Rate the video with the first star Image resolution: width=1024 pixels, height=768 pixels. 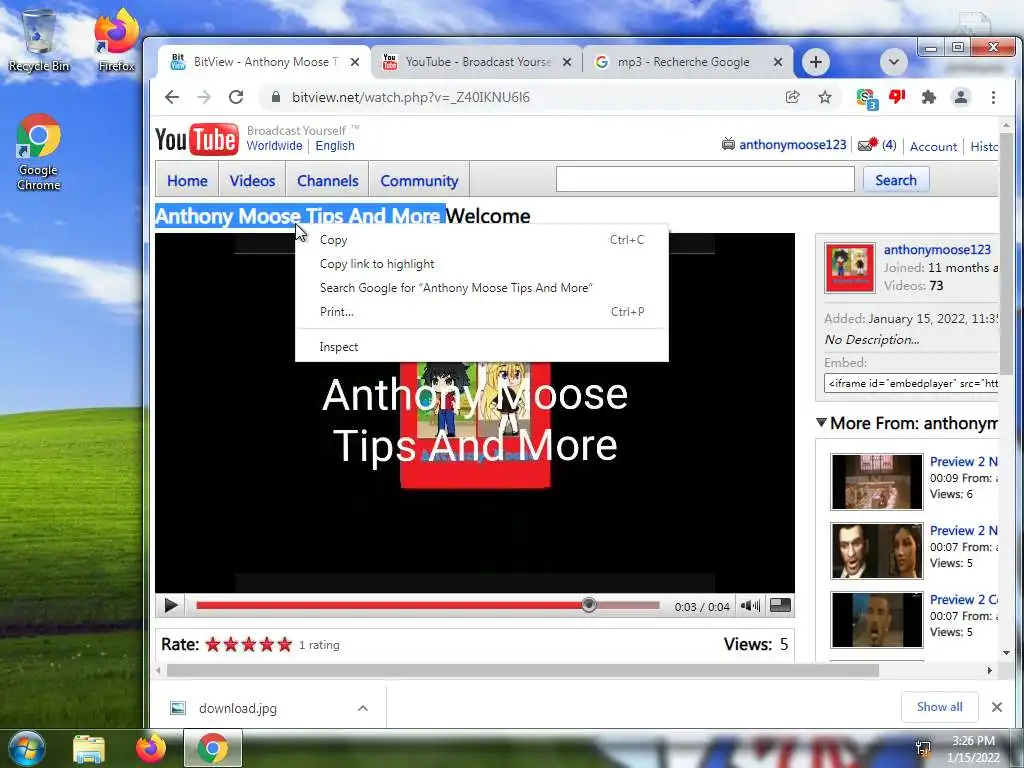213,645
